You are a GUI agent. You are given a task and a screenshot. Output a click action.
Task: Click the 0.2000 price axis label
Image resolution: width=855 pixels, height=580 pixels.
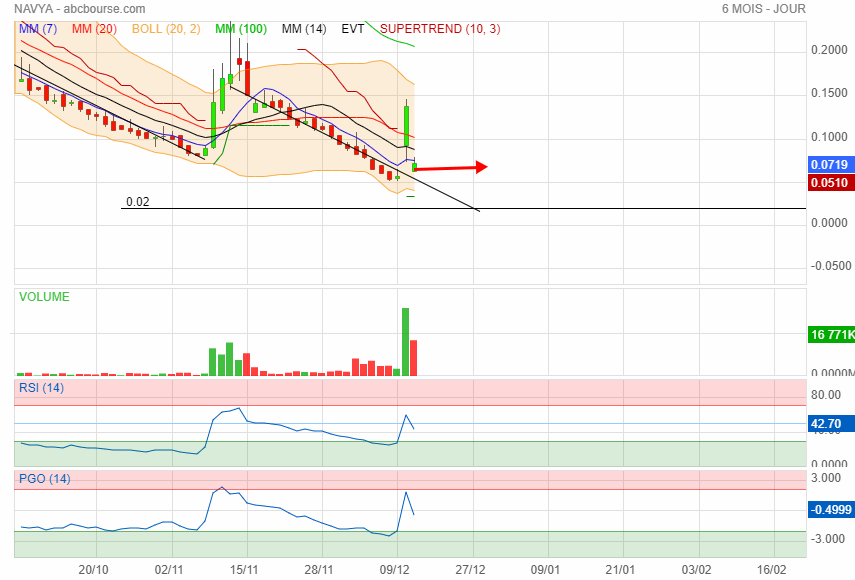coord(829,50)
